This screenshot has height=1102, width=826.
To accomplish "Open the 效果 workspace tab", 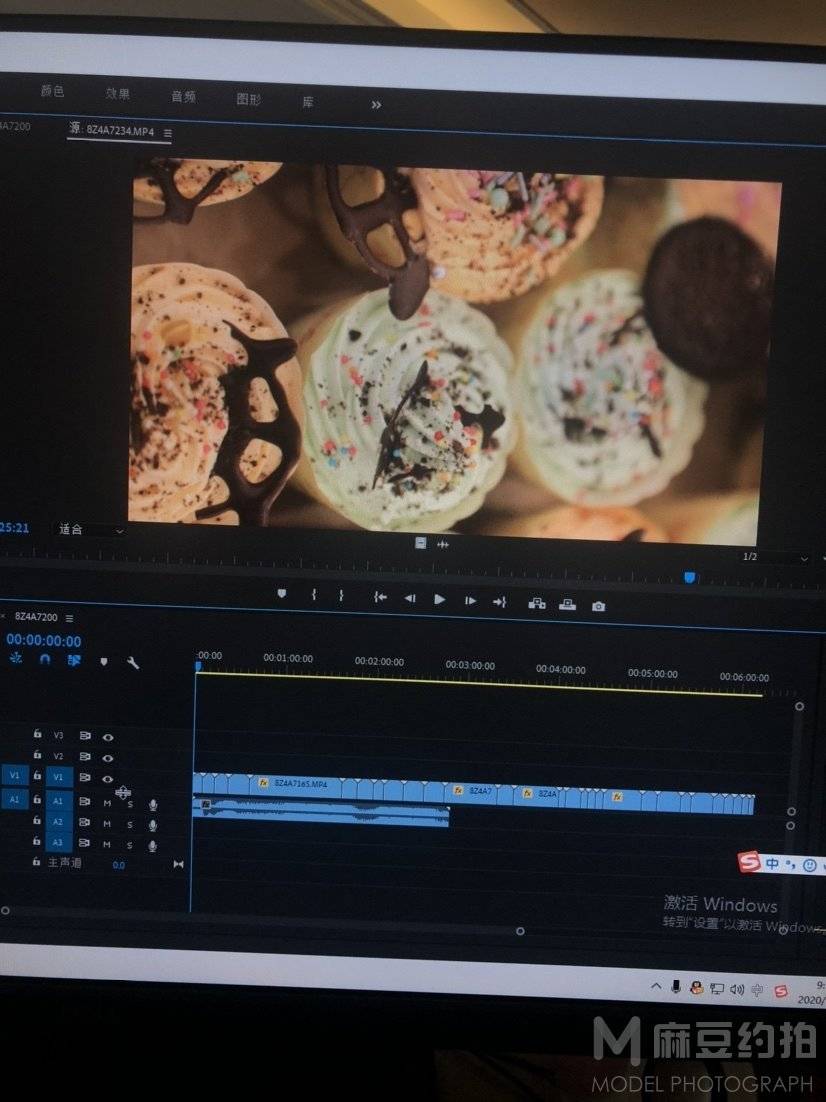I will 117,93.
